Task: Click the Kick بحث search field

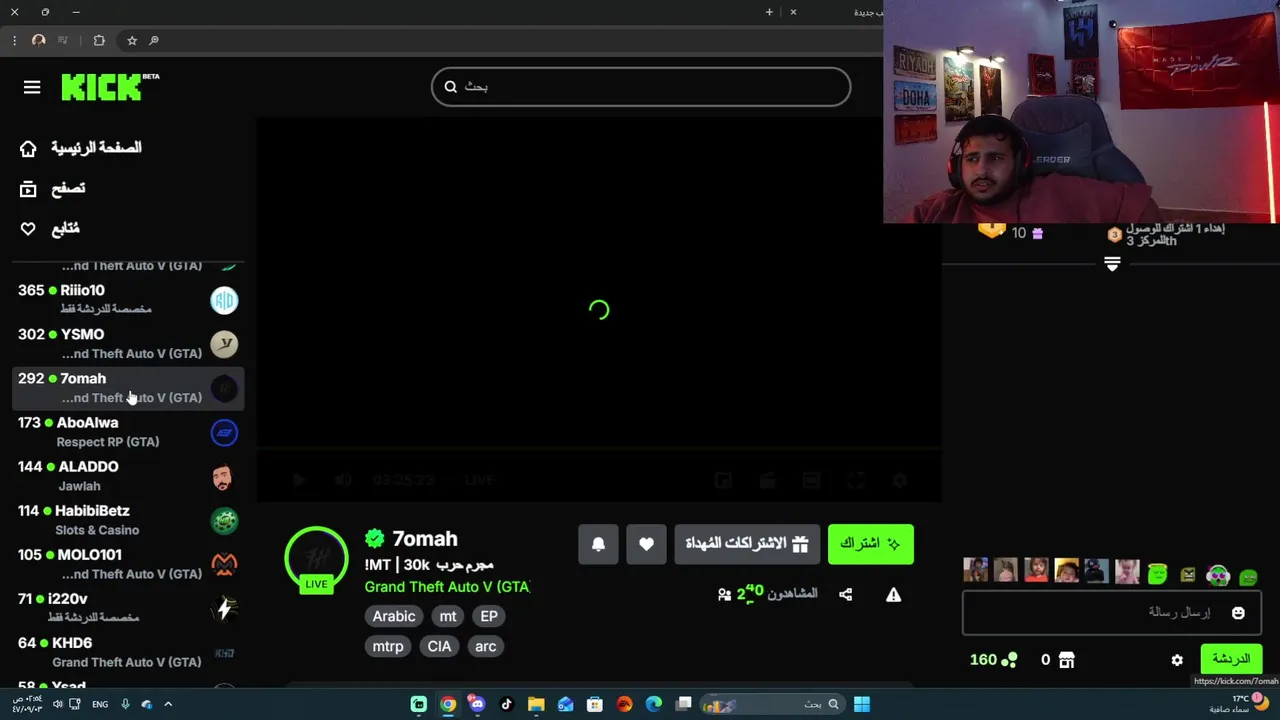Action: click(x=641, y=87)
